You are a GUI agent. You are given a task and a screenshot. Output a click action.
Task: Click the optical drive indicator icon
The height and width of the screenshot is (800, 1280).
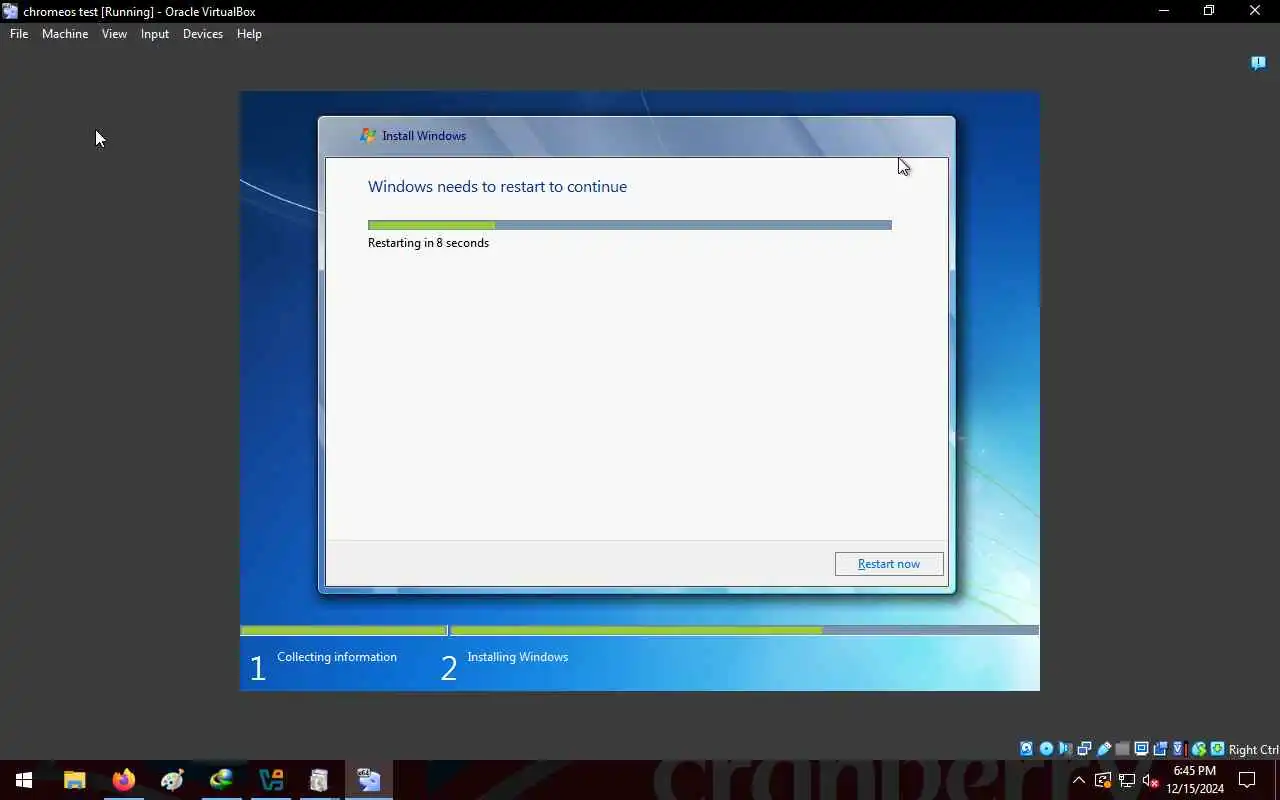[x=1046, y=749]
